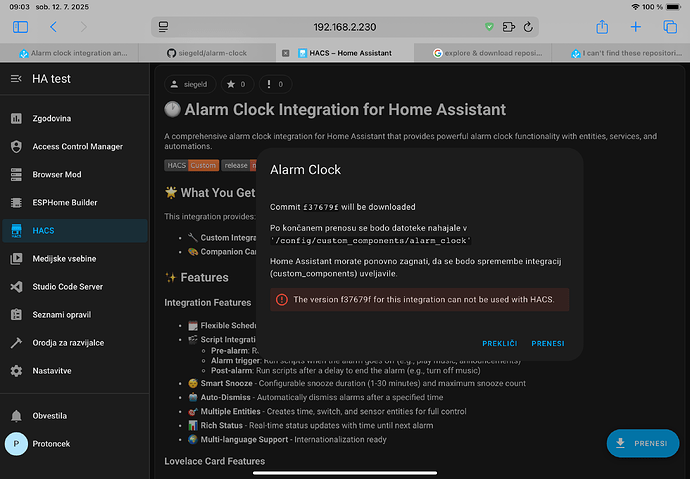Click the custom_components/alarm_clock path text
This screenshot has width=690, height=479.
click(x=371, y=241)
